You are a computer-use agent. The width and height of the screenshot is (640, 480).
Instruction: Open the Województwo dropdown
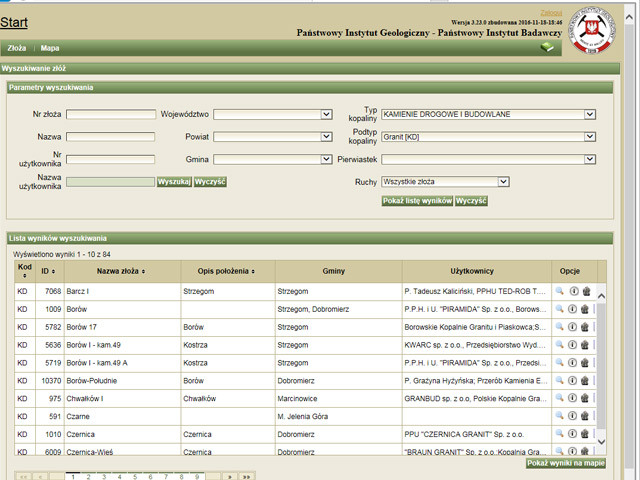[x=271, y=114]
